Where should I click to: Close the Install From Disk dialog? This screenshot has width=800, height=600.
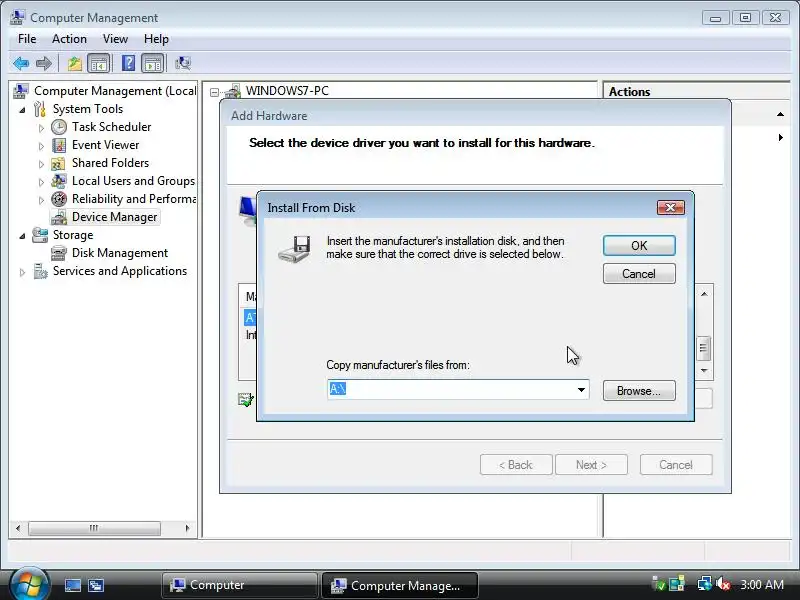670,207
